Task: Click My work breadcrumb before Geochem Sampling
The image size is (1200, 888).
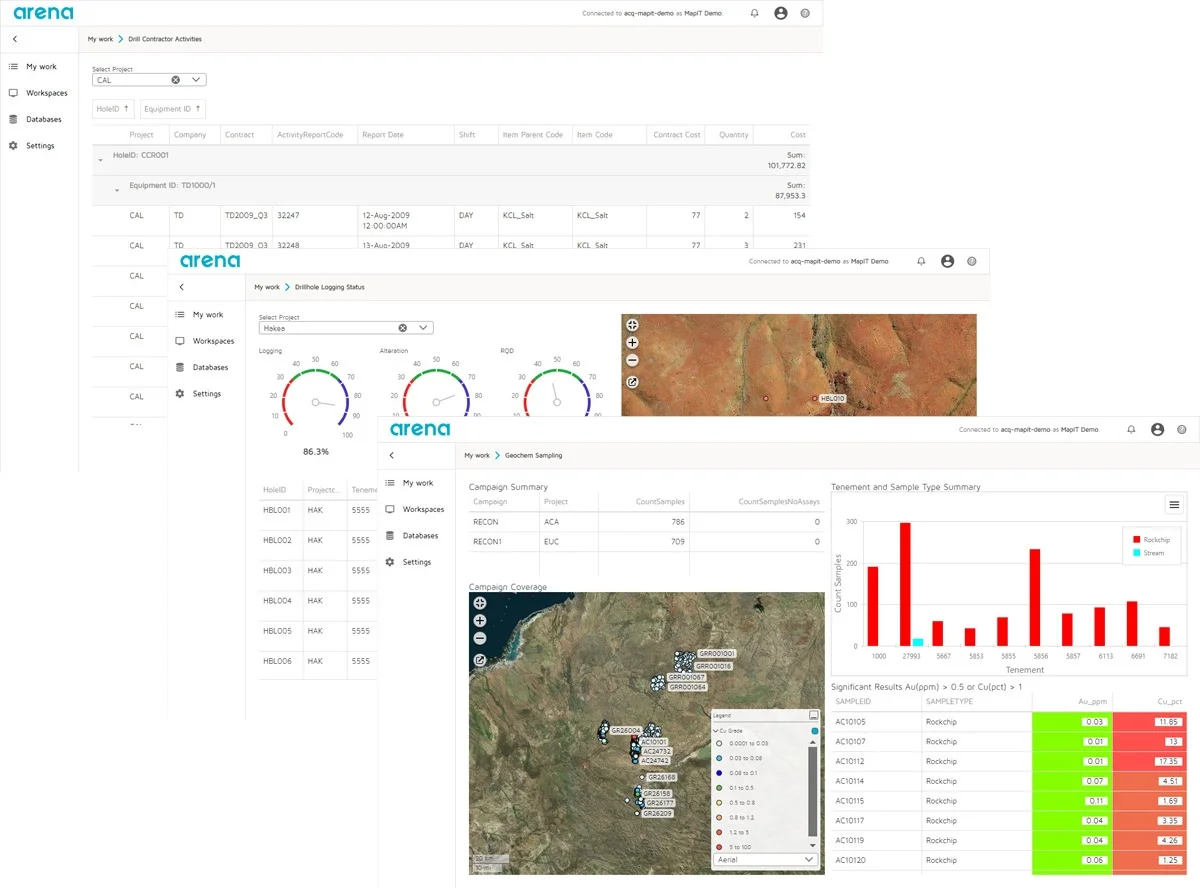Action: 477,455
